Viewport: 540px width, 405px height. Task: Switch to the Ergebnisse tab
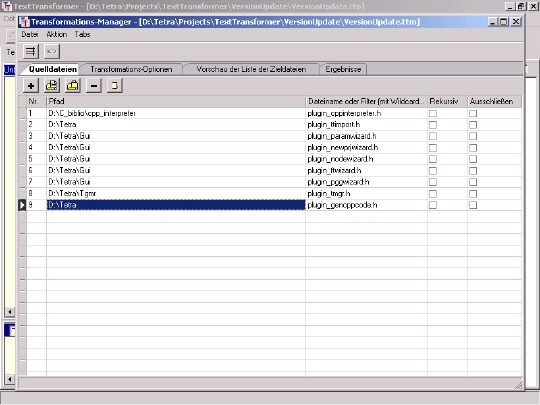pyautogui.click(x=343, y=69)
